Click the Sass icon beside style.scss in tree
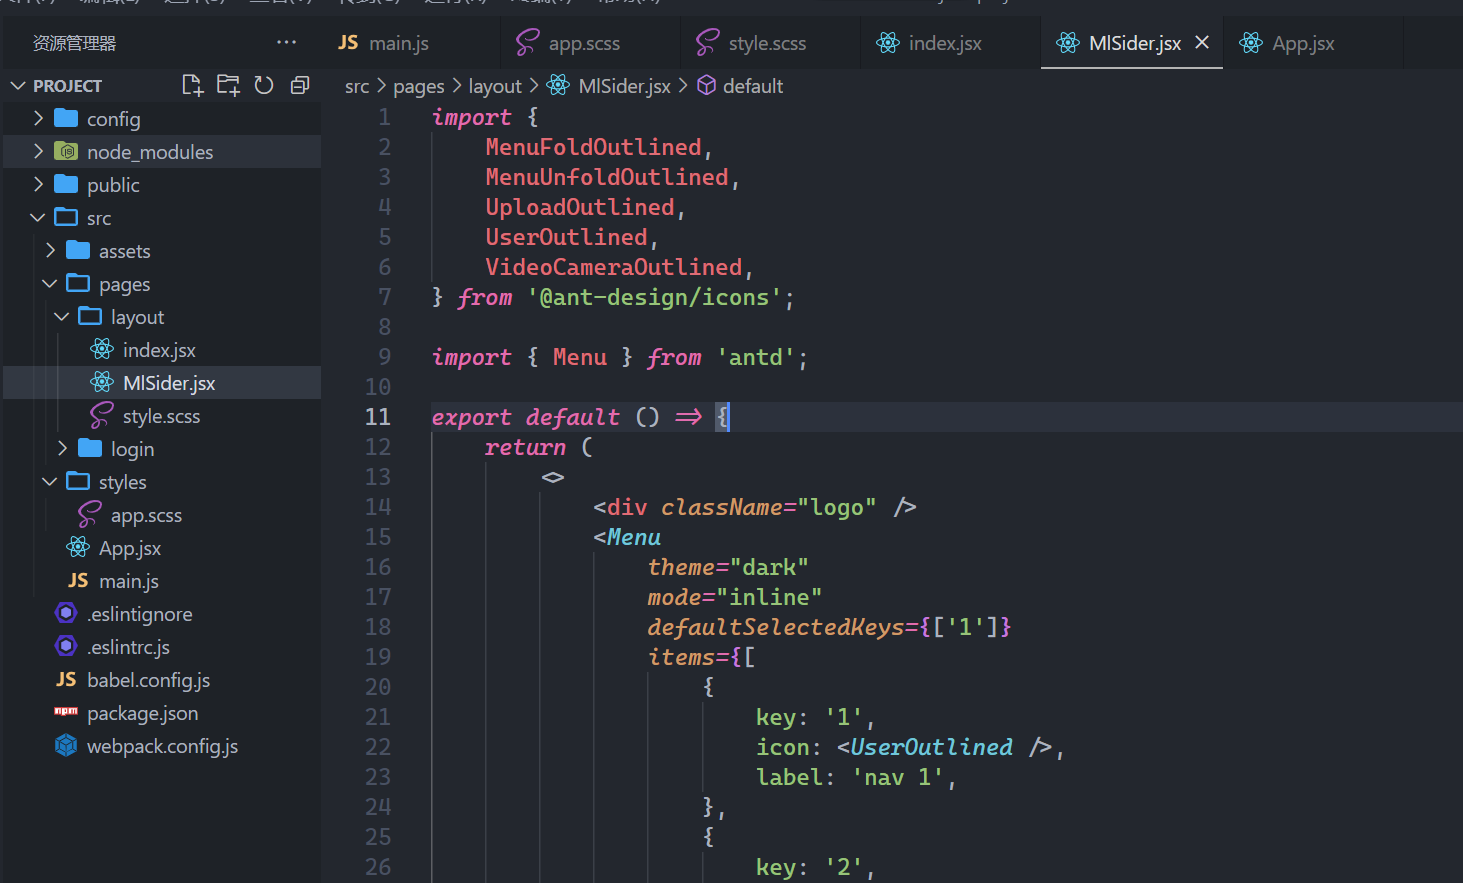The image size is (1463, 883). 102,415
